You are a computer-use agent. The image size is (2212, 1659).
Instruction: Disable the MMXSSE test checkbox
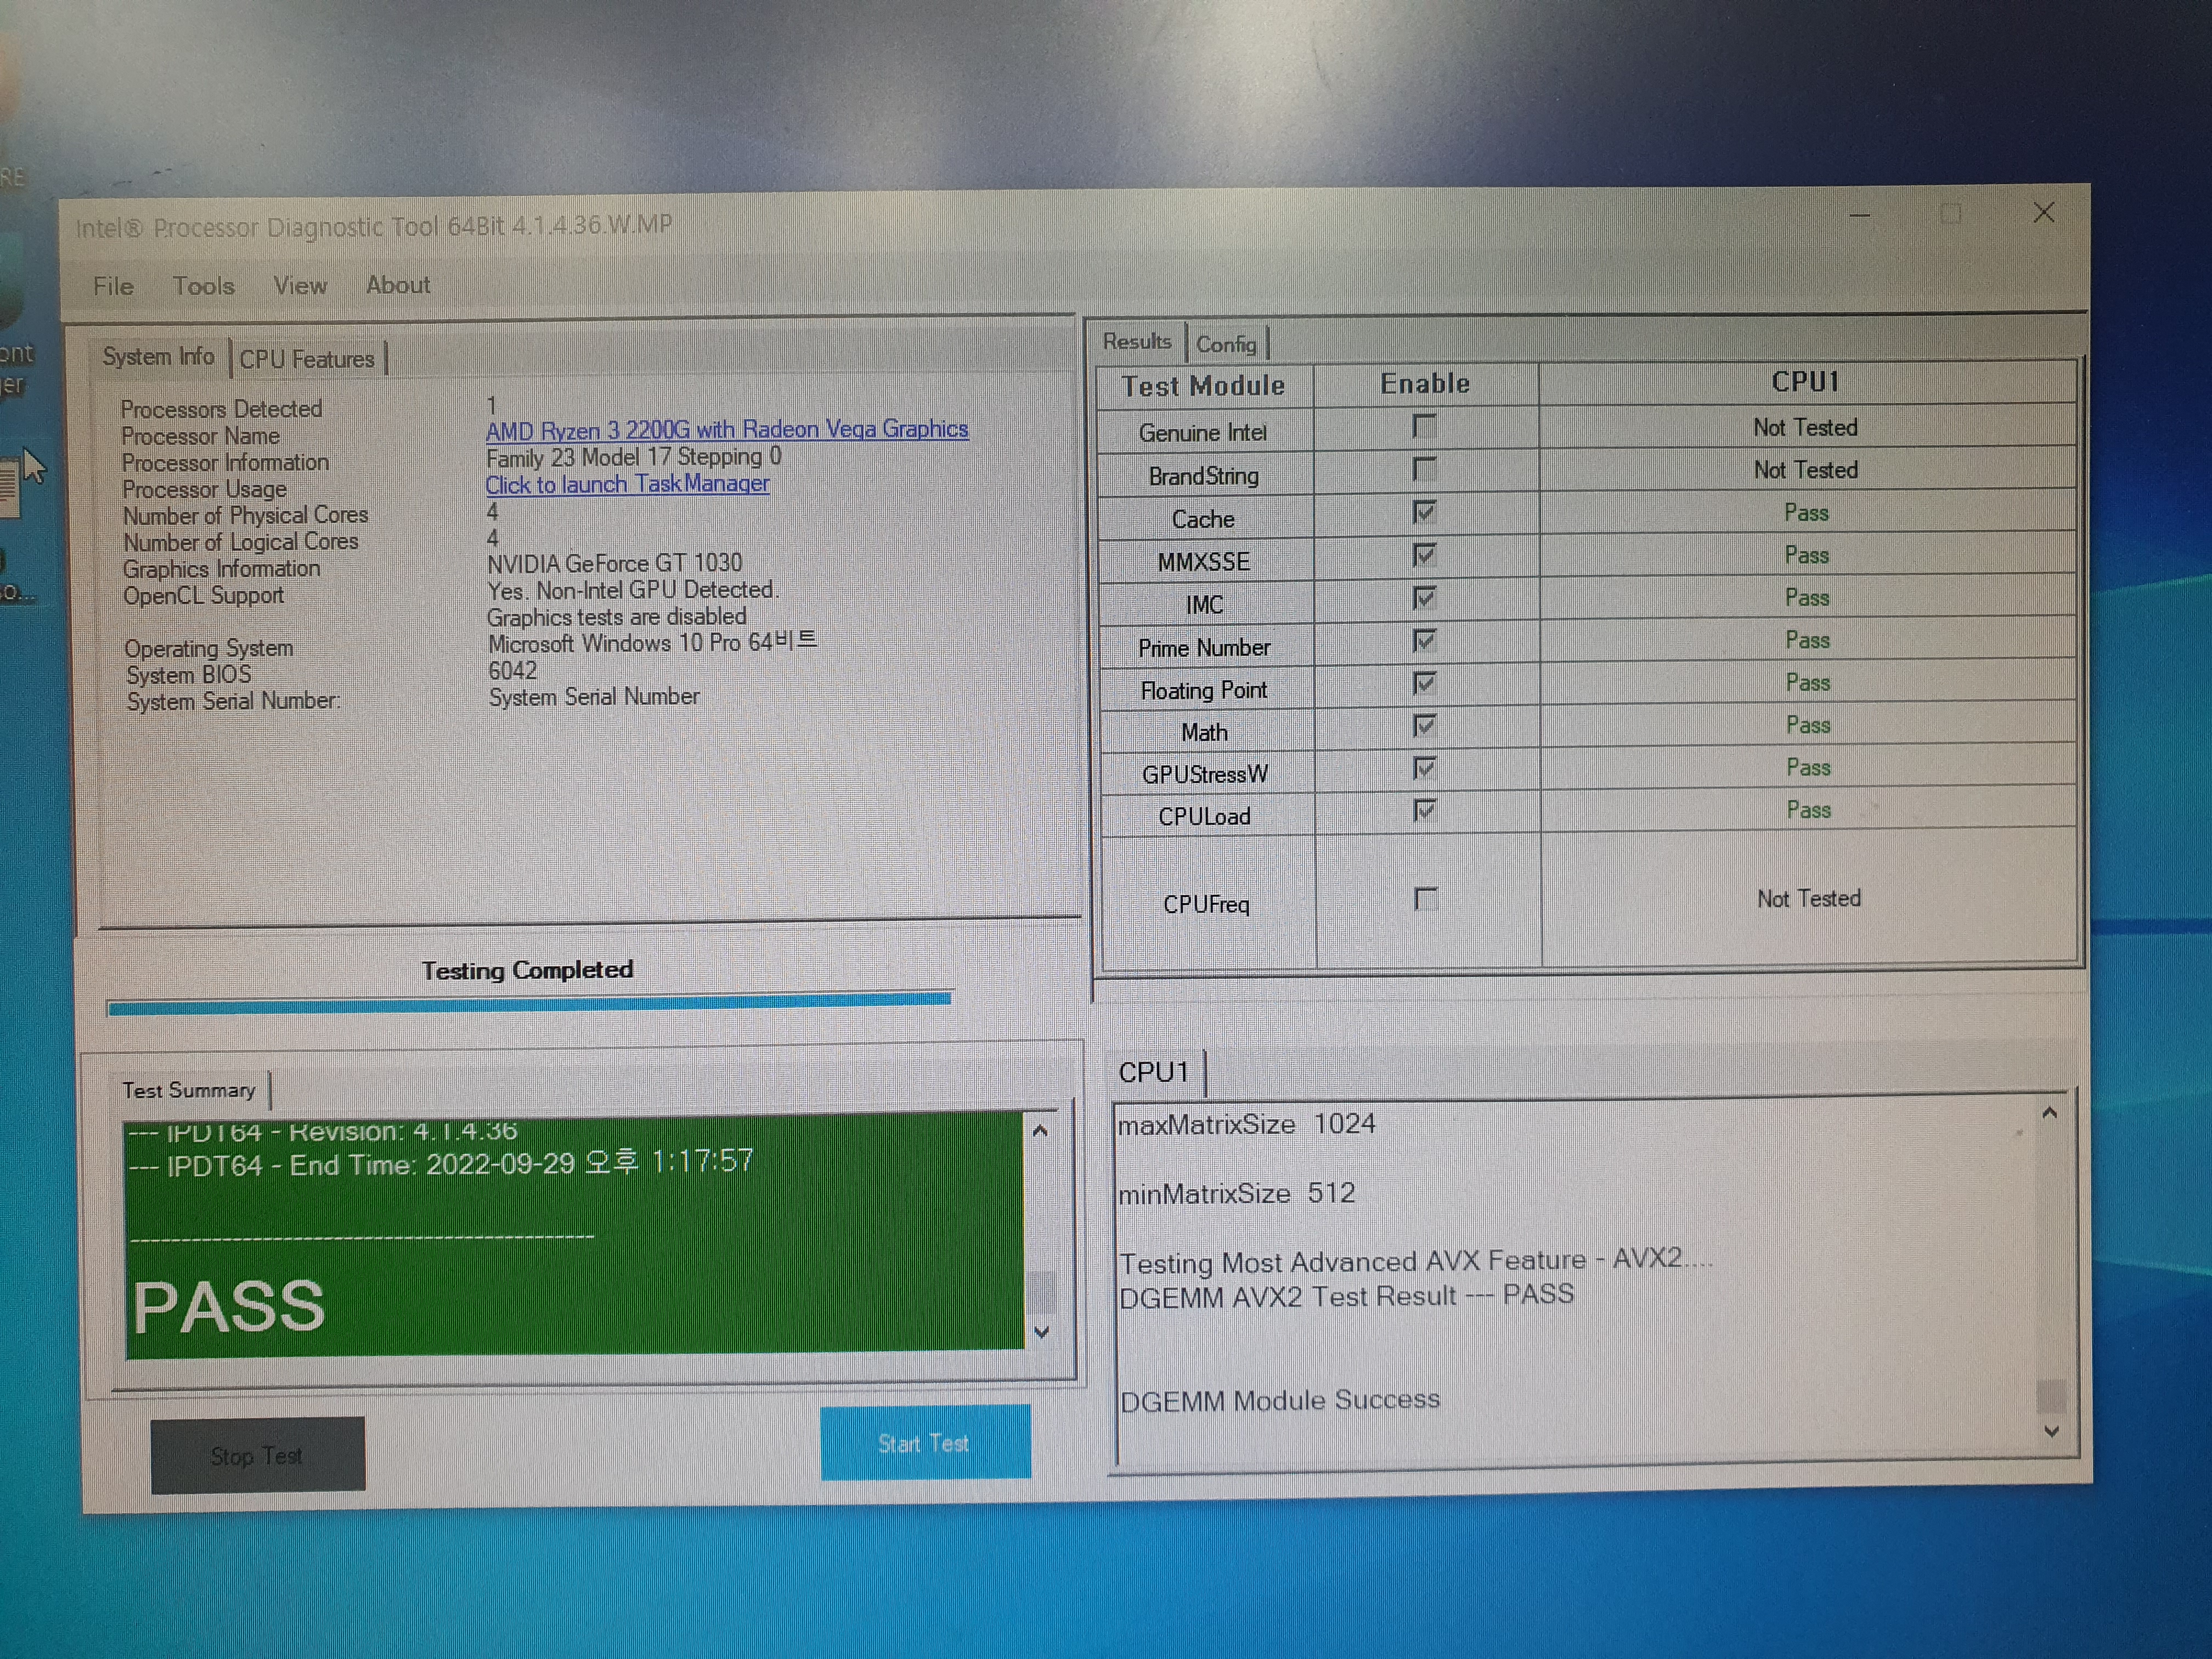[1424, 555]
